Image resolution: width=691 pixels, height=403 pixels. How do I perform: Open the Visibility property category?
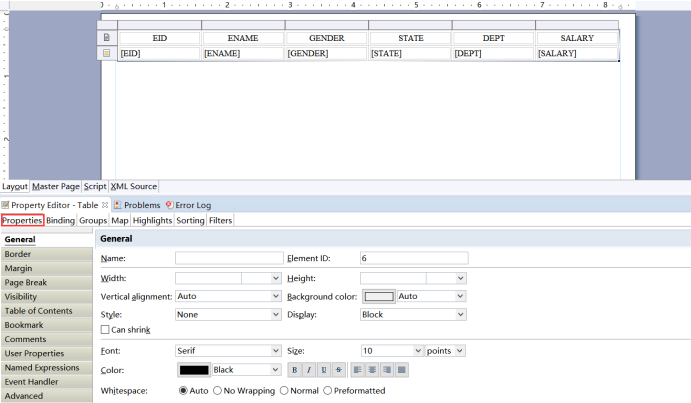[47, 297]
